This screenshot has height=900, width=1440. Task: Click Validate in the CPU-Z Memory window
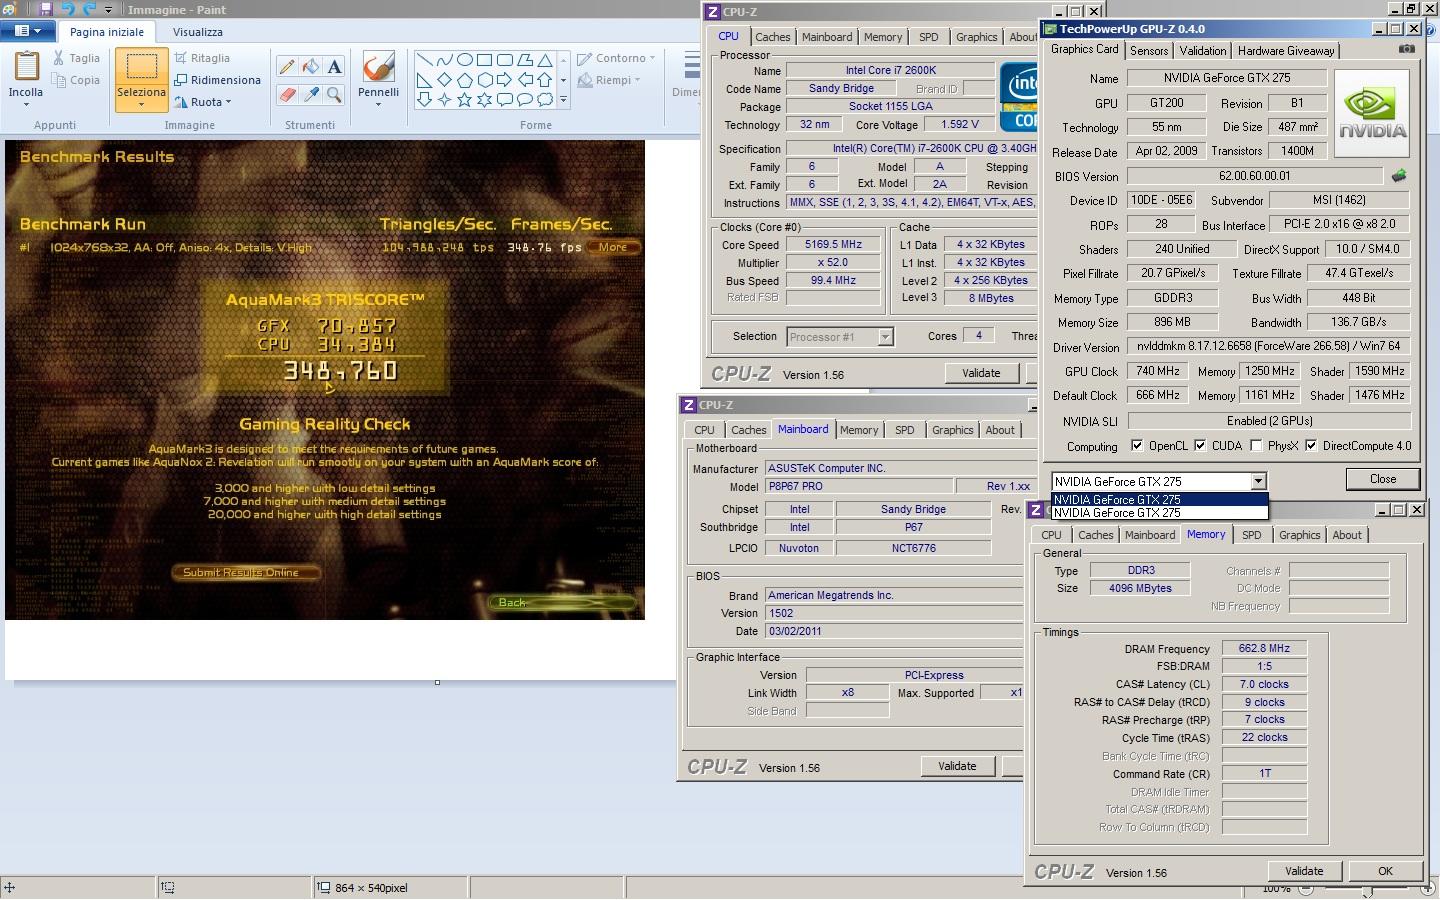click(x=1304, y=871)
